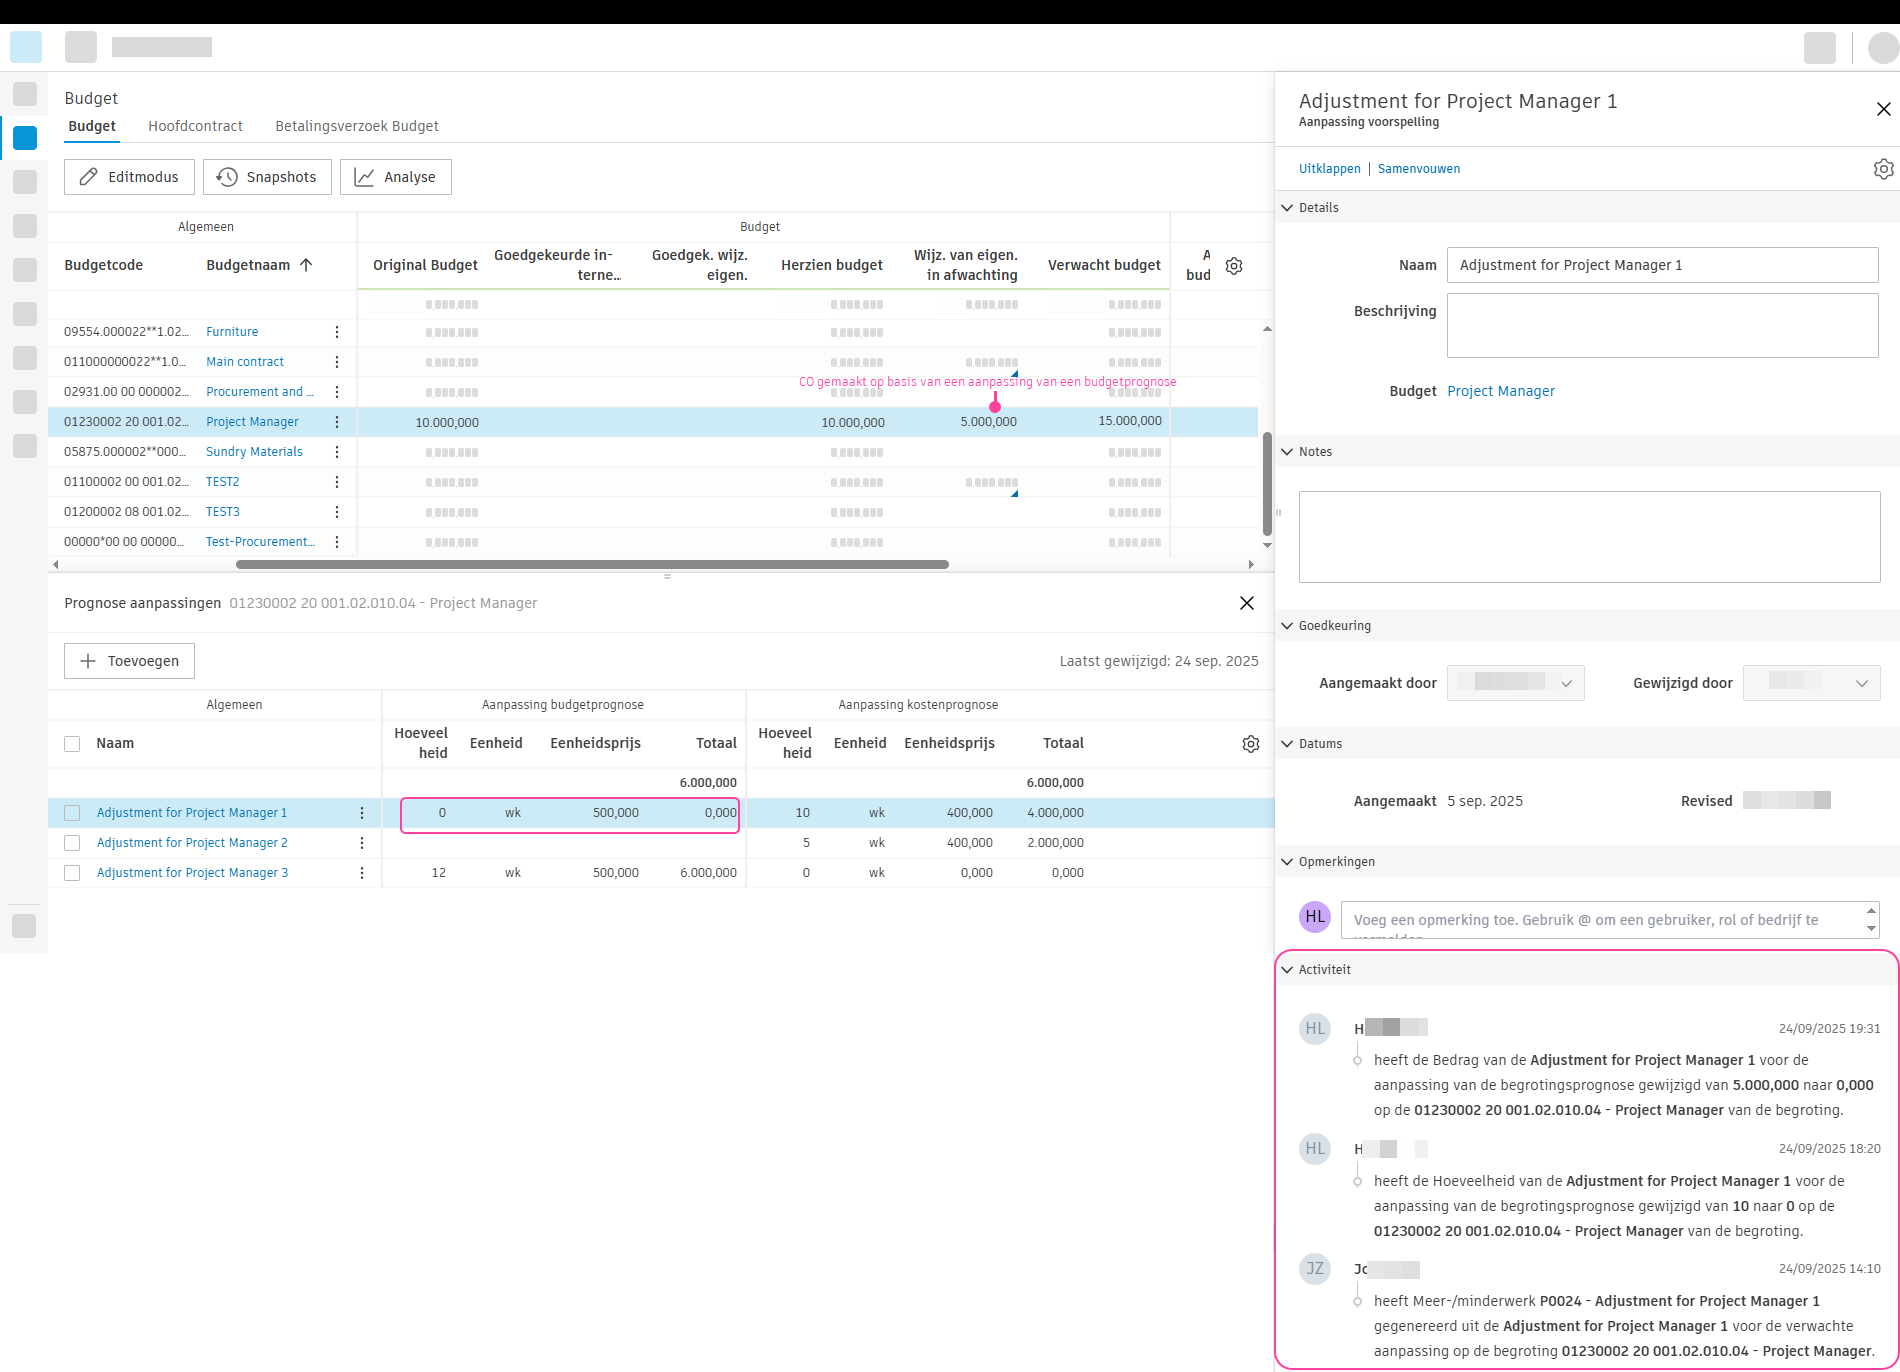Open Adjustment for Project Manager 3 link

point(192,873)
